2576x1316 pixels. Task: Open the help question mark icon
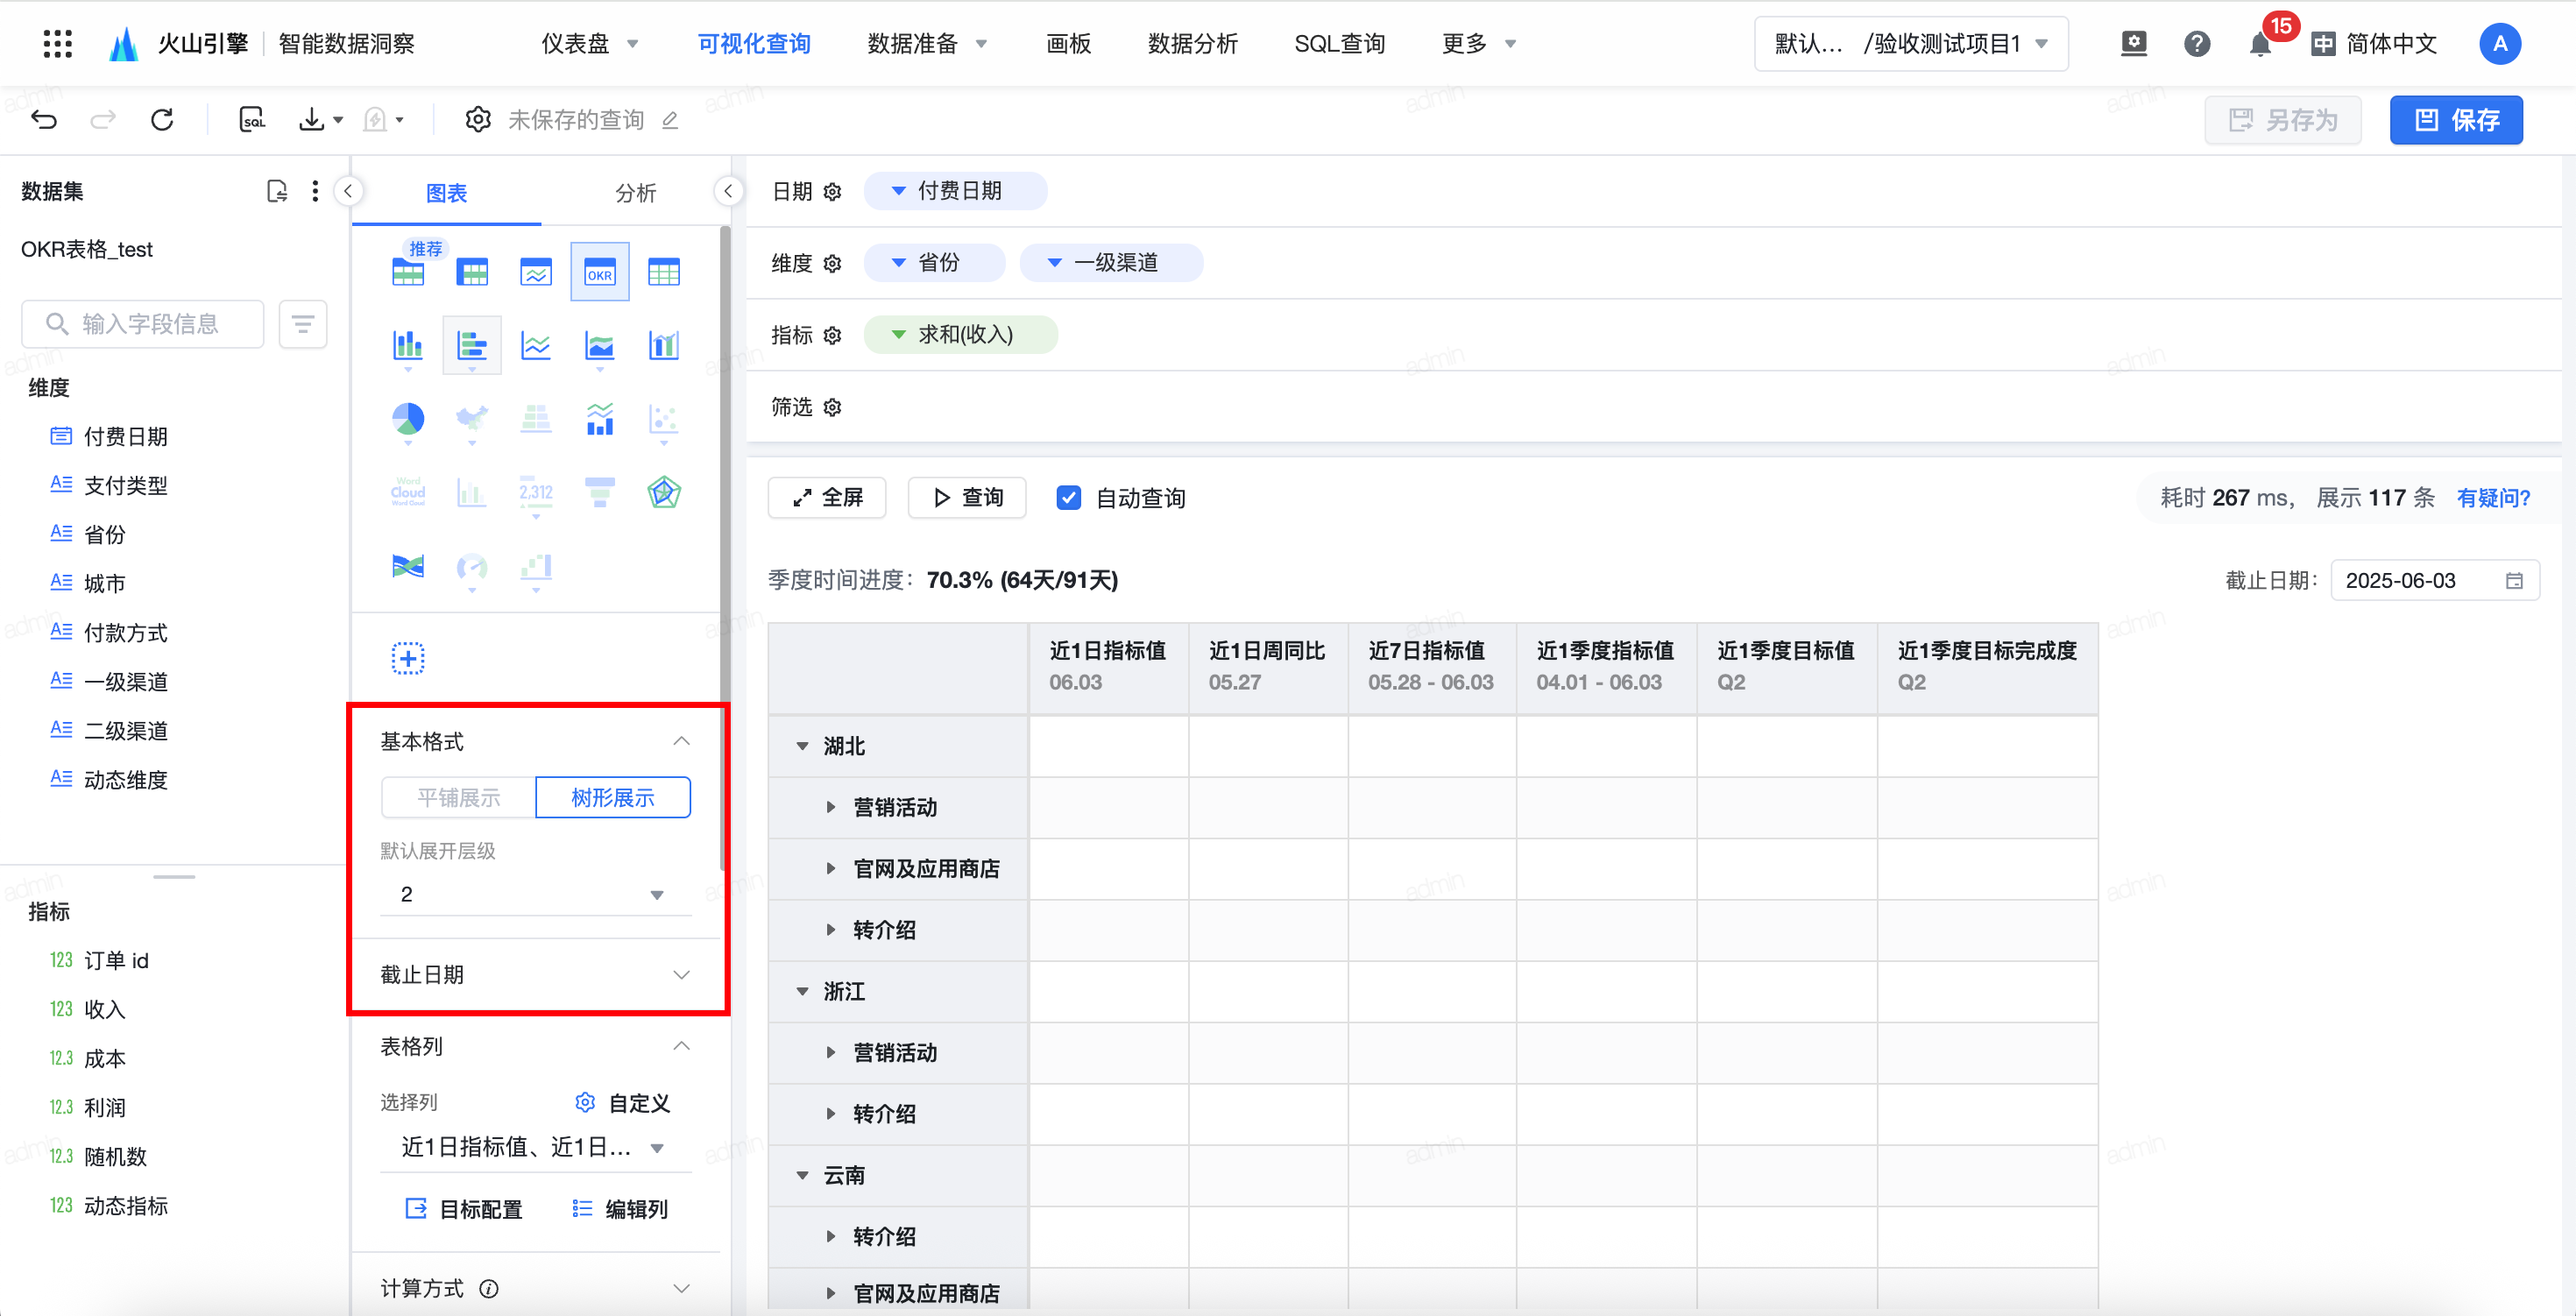click(x=2197, y=44)
